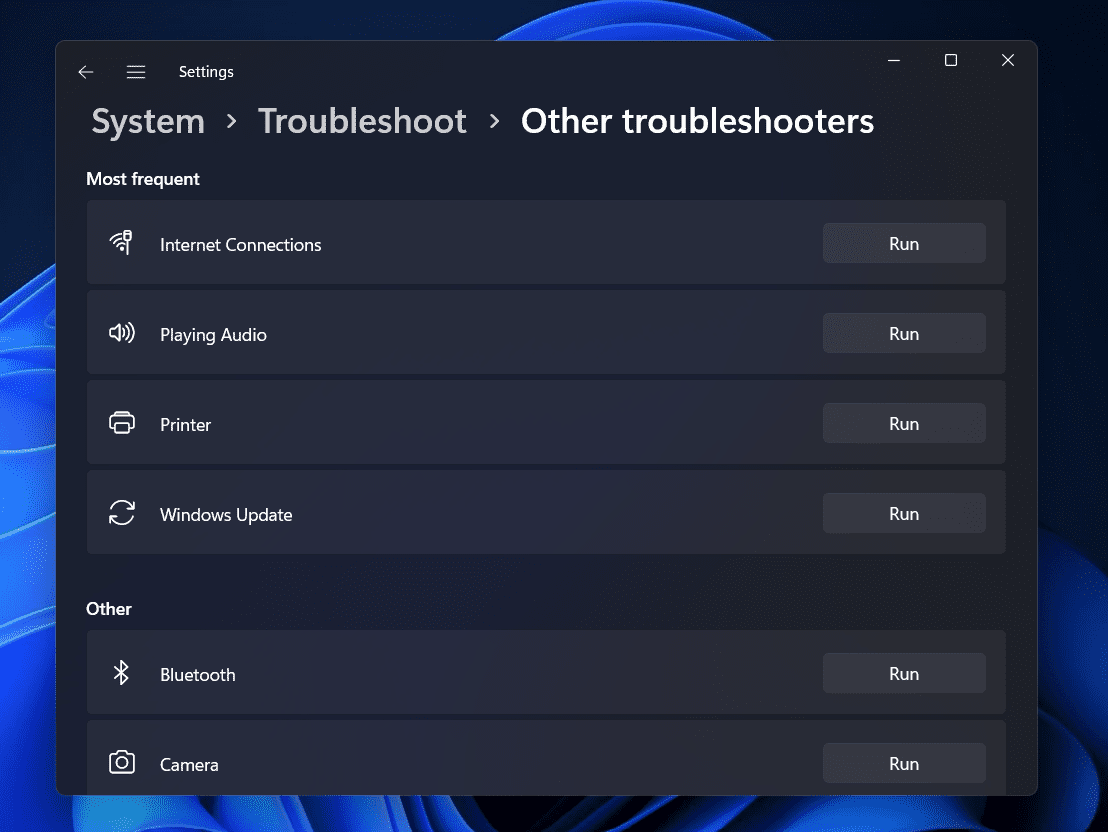Click the Playing Audio speaker icon

[x=122, y=332]
